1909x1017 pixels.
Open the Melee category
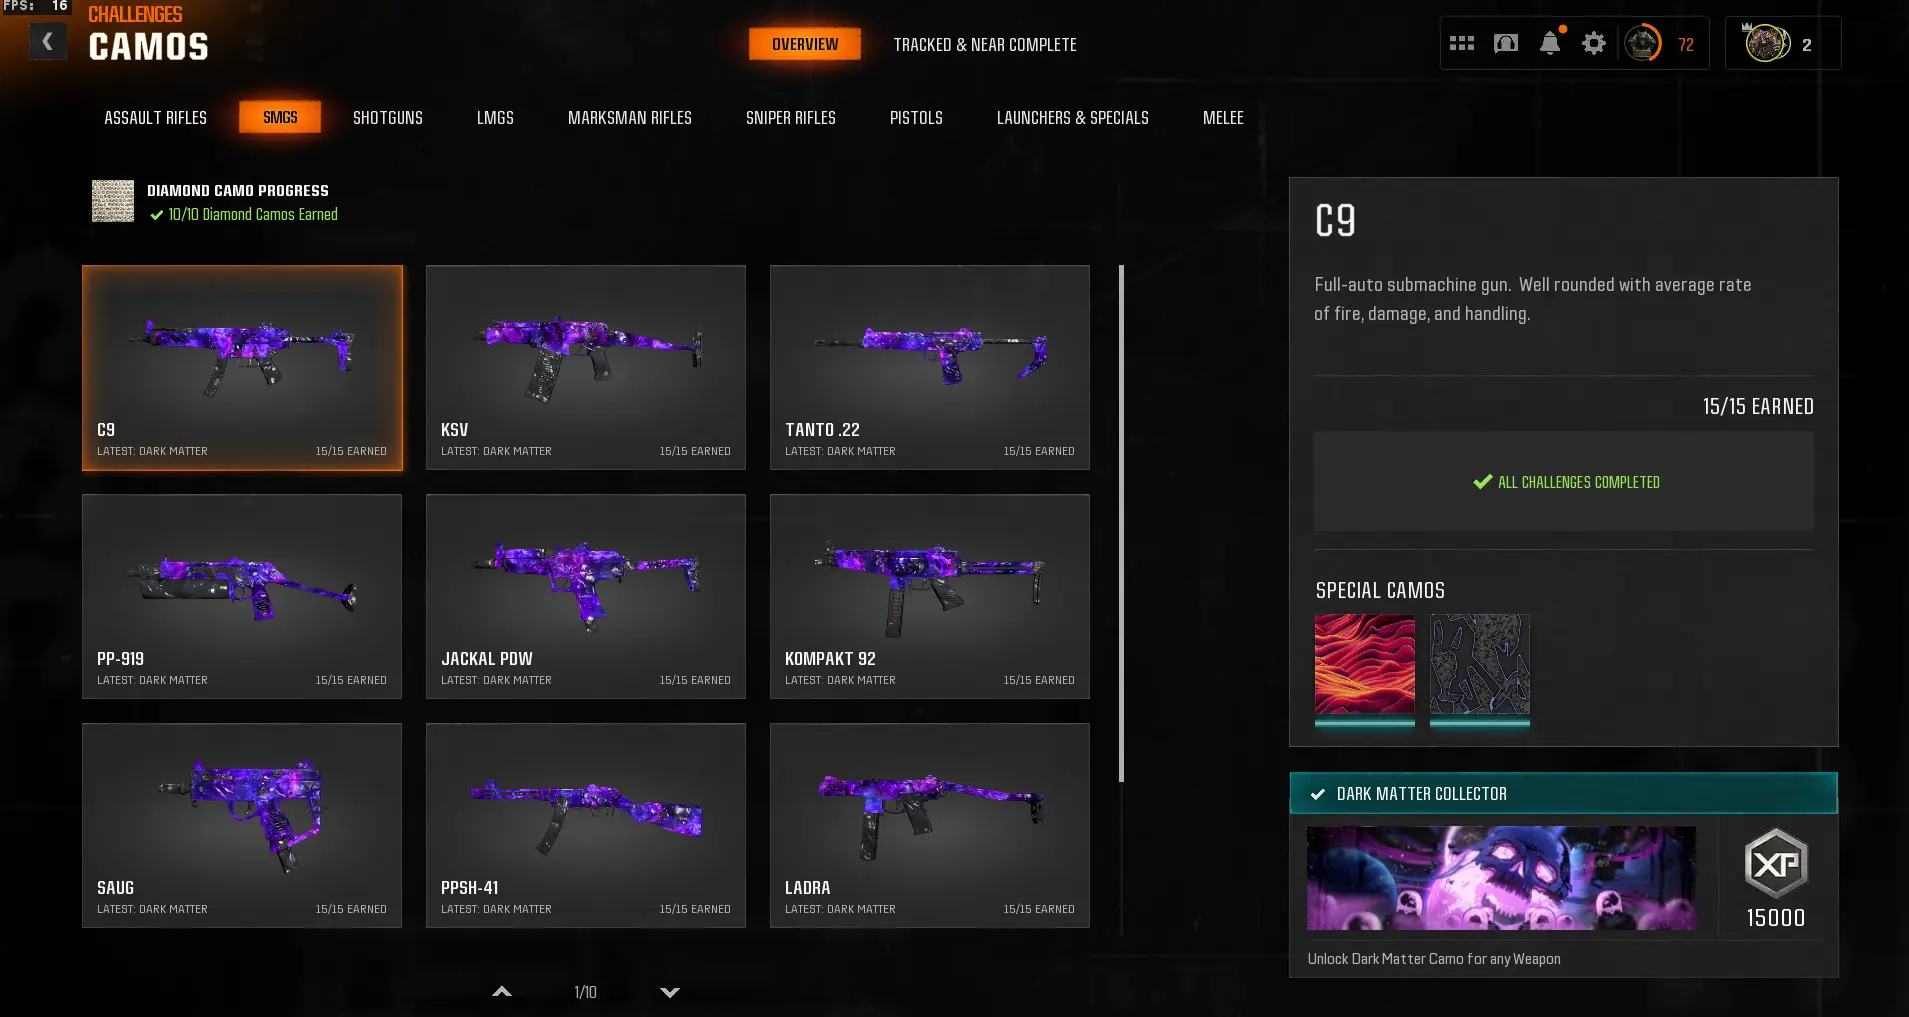coord(1223,118)
